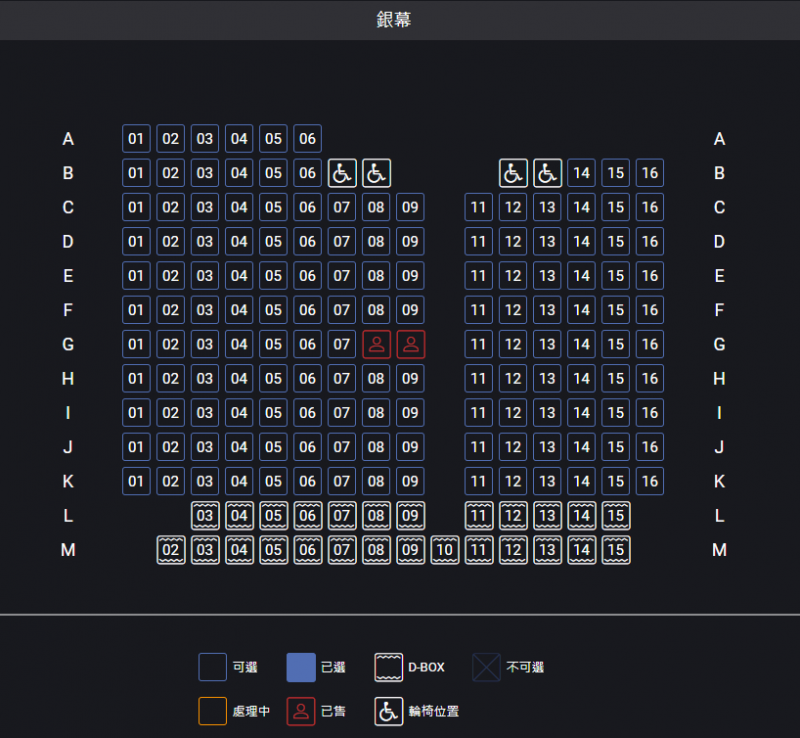Choose seat K16 in row K
The image size is (800, 738).
(x=650, y=481)
